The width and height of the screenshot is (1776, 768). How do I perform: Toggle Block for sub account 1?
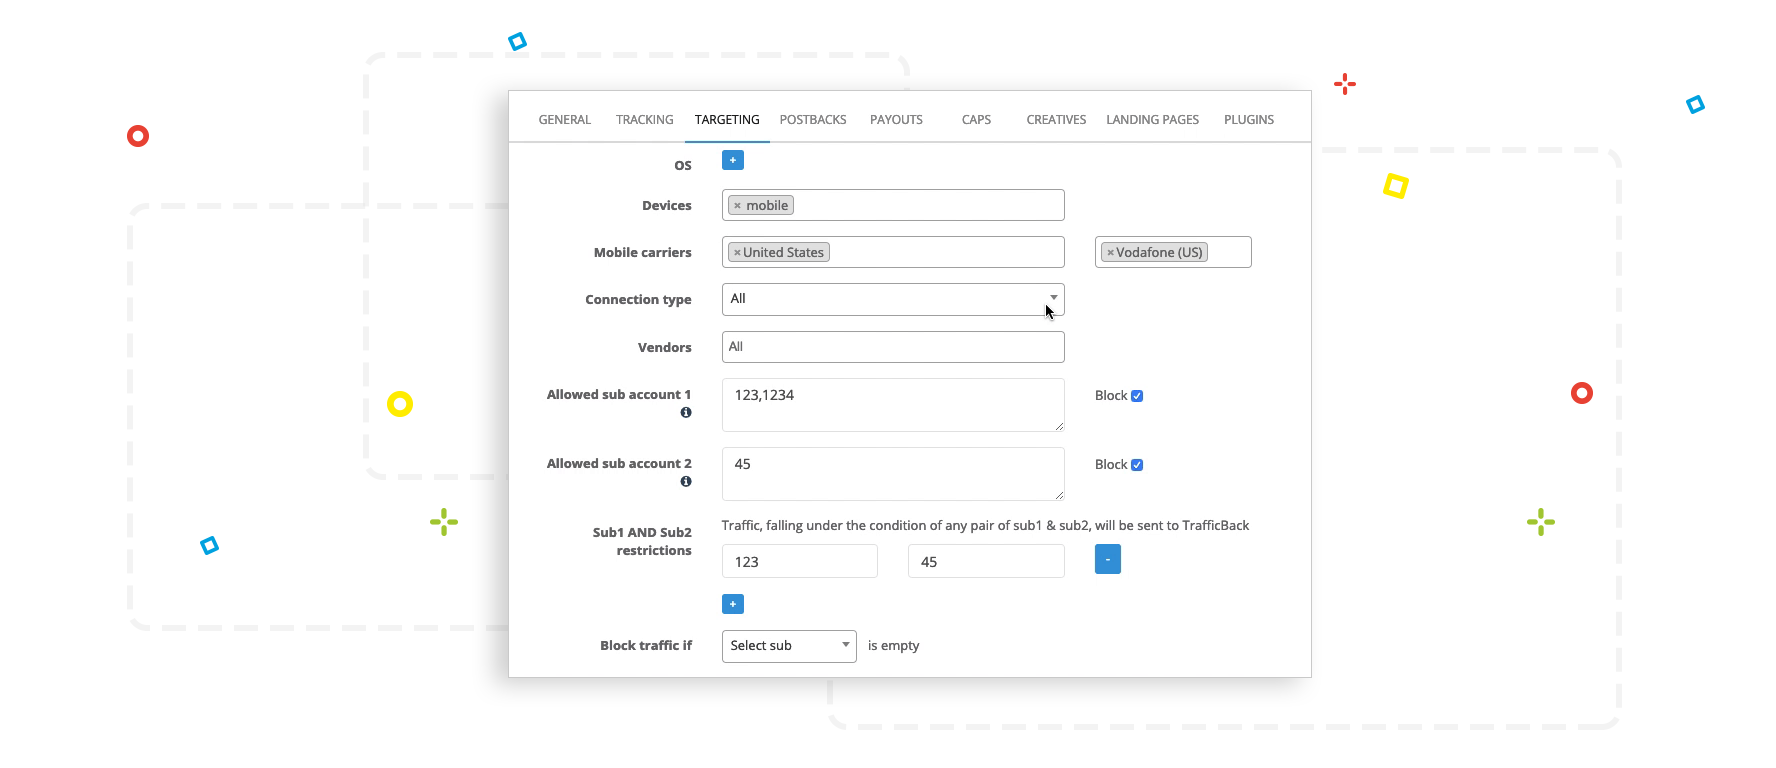1137,396
